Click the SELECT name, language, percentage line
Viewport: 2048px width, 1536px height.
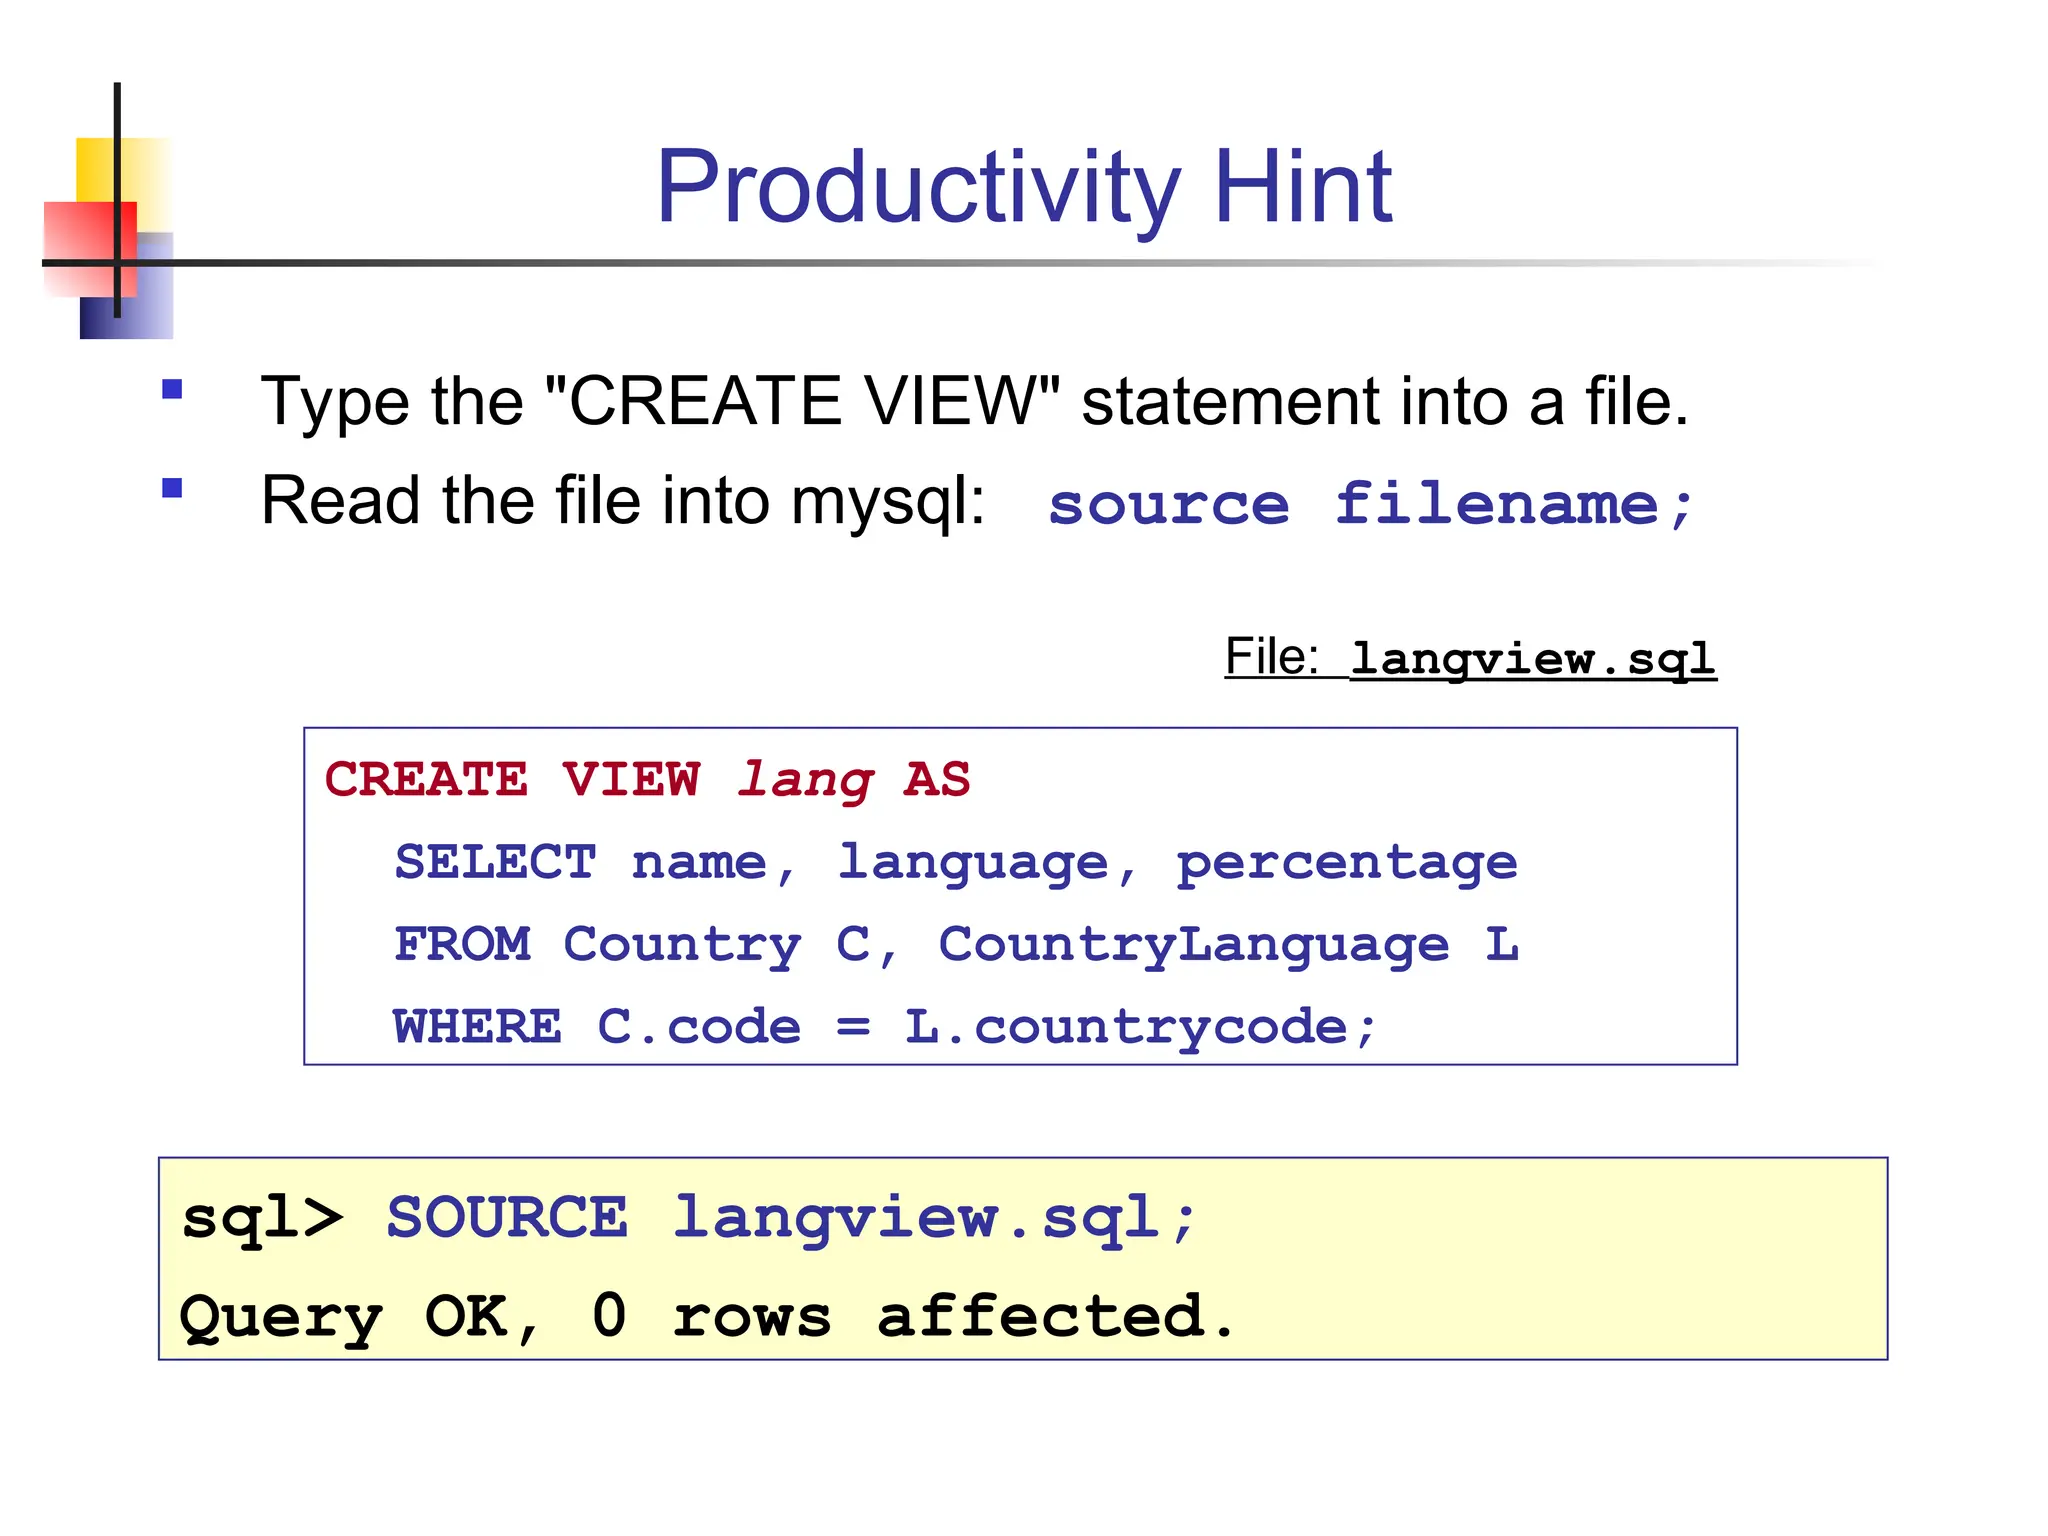955,862
